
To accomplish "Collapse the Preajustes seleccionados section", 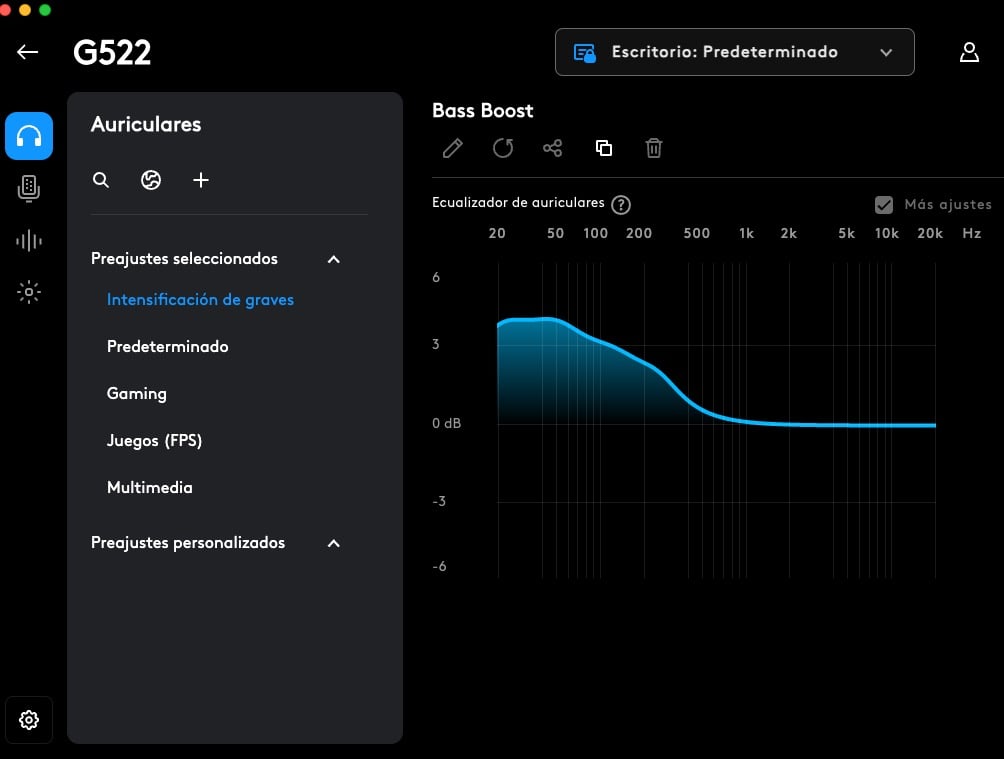I will tap(334, 259).
